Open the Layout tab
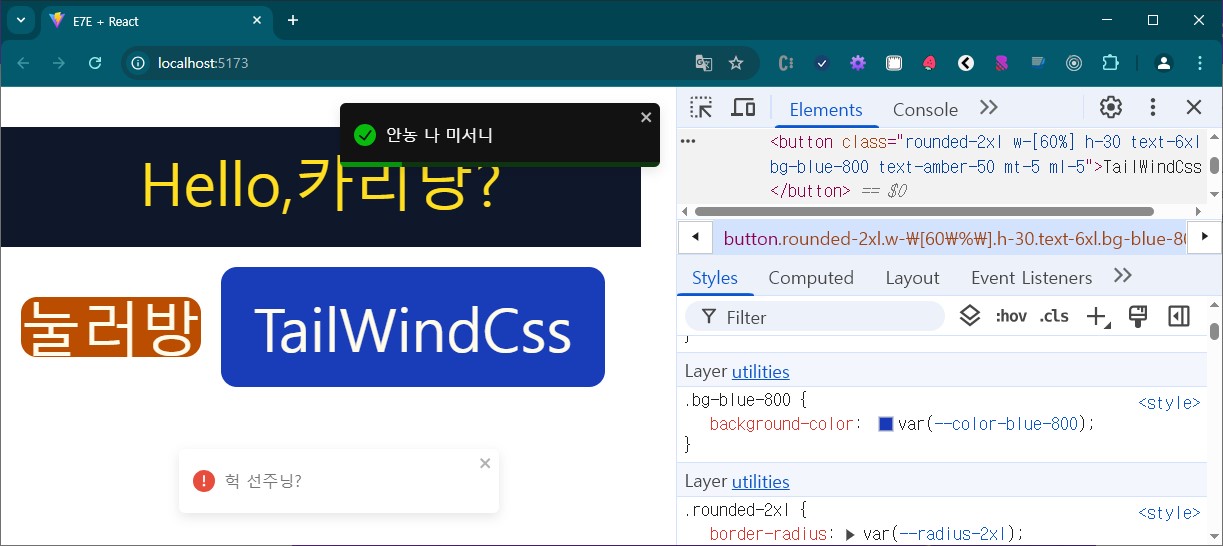1223x546 pixels. point(912,277)
